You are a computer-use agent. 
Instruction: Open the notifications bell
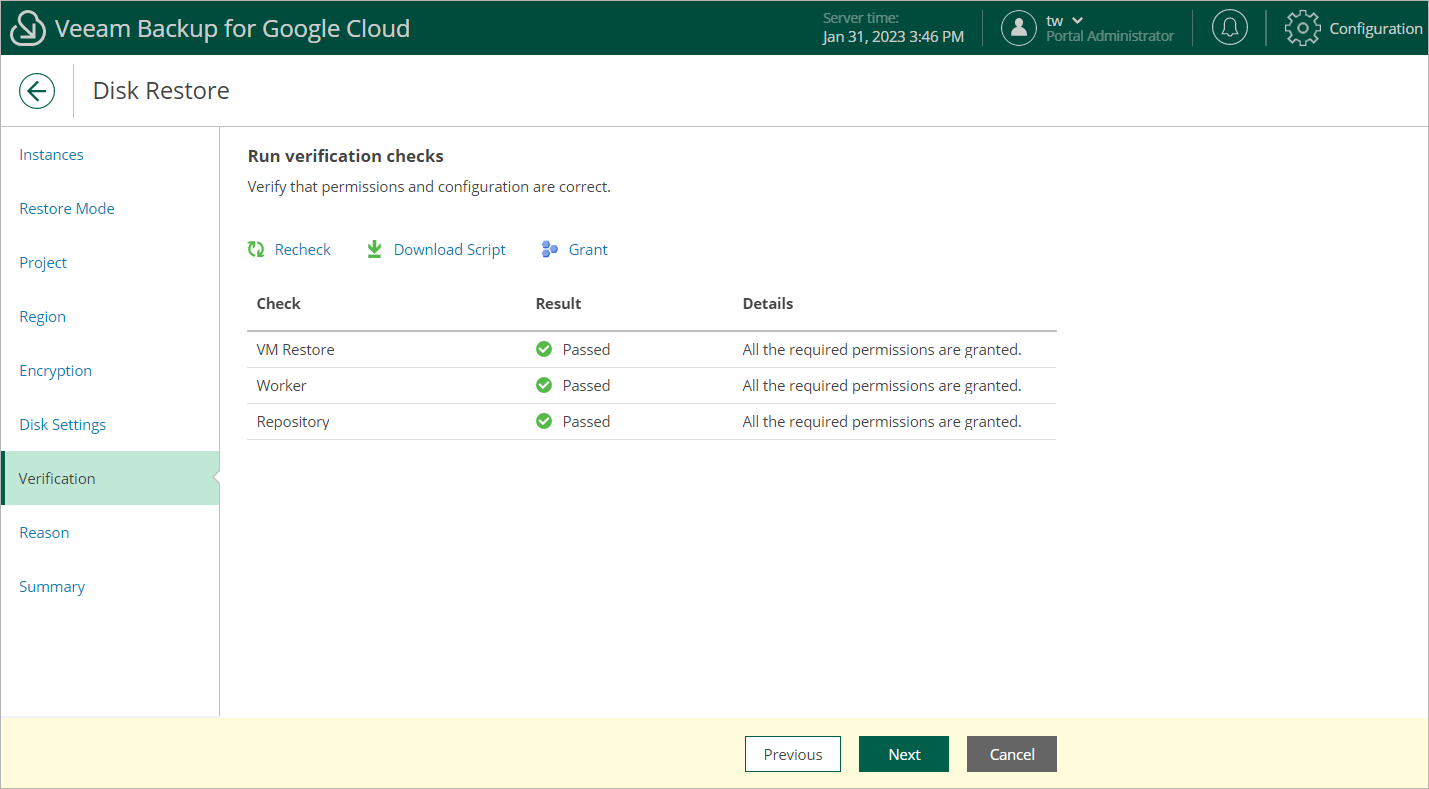click(1229, 28)
